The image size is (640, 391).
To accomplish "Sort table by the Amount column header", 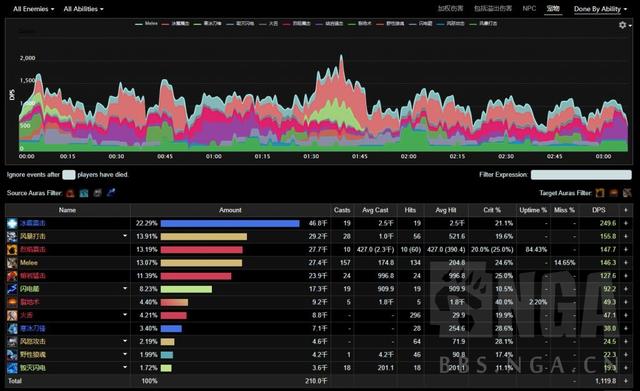I will [230, 210].
